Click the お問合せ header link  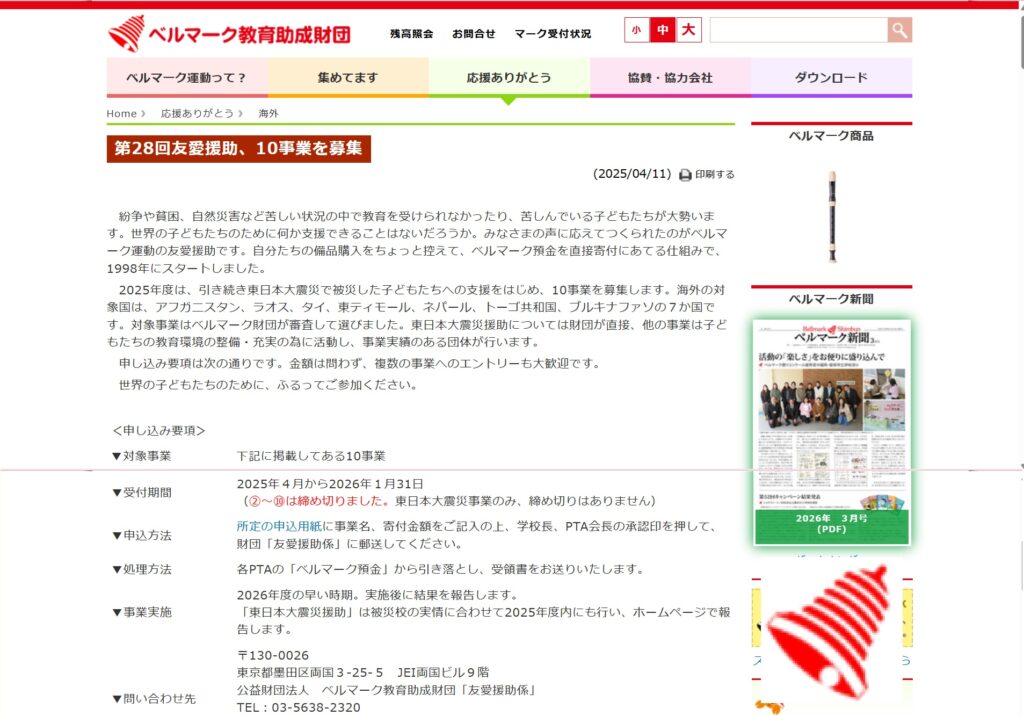point(473,34)
